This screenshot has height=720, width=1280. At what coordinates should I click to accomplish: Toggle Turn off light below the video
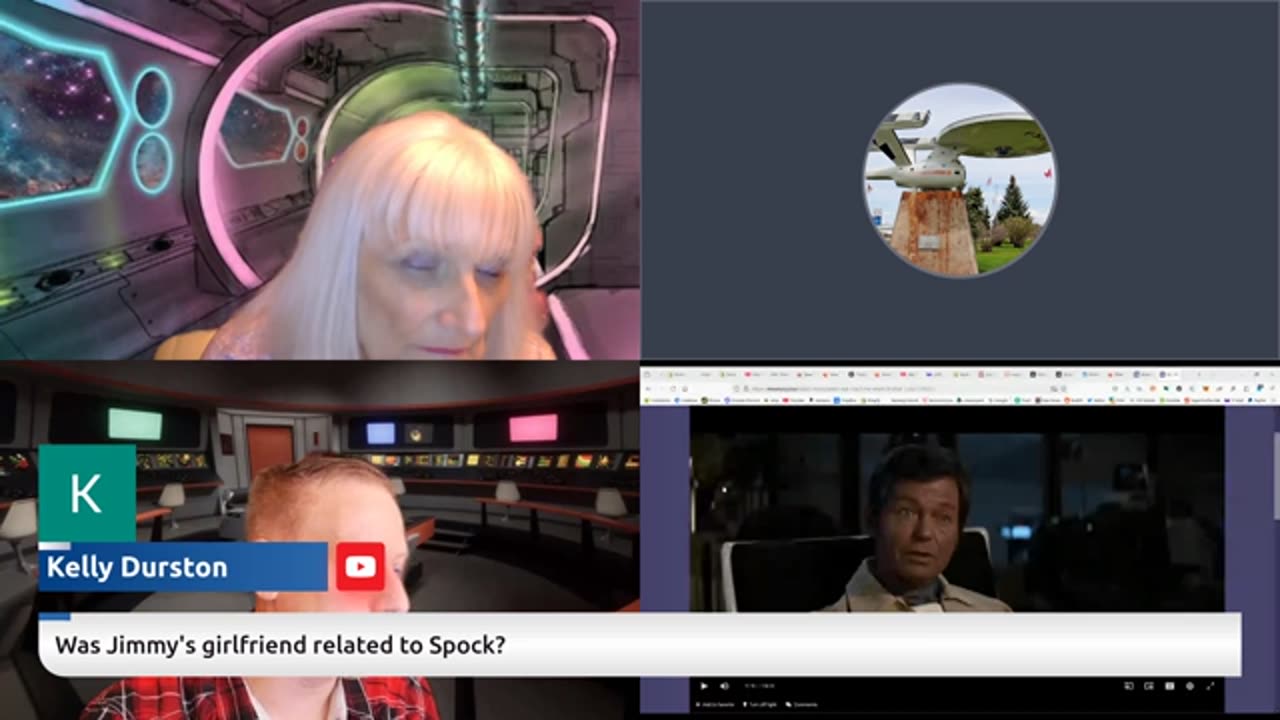pyautogui.click(x=760, y=705)
